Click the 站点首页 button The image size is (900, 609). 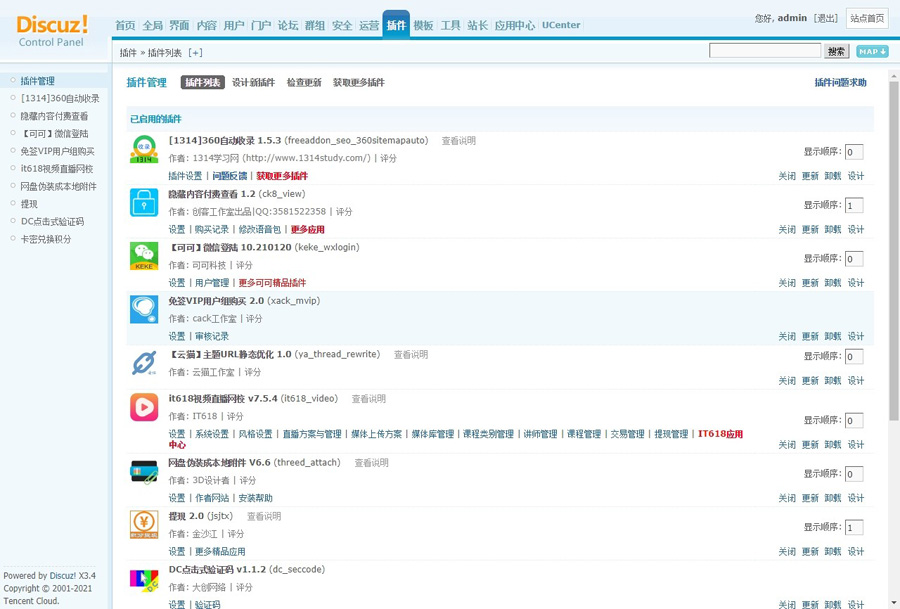coord(867,18)
